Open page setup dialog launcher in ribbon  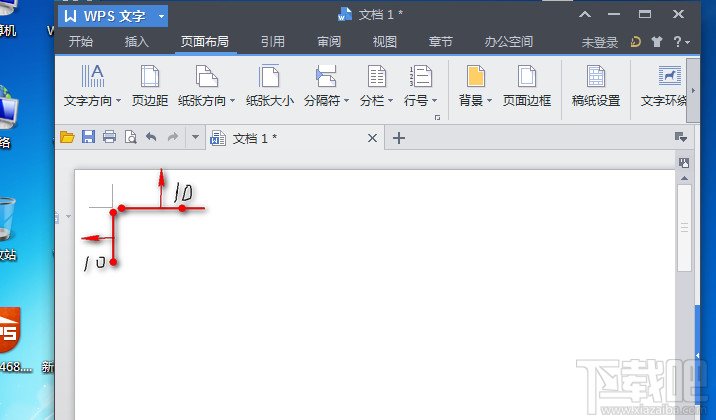pyautogui.click(x=437, y=118)
